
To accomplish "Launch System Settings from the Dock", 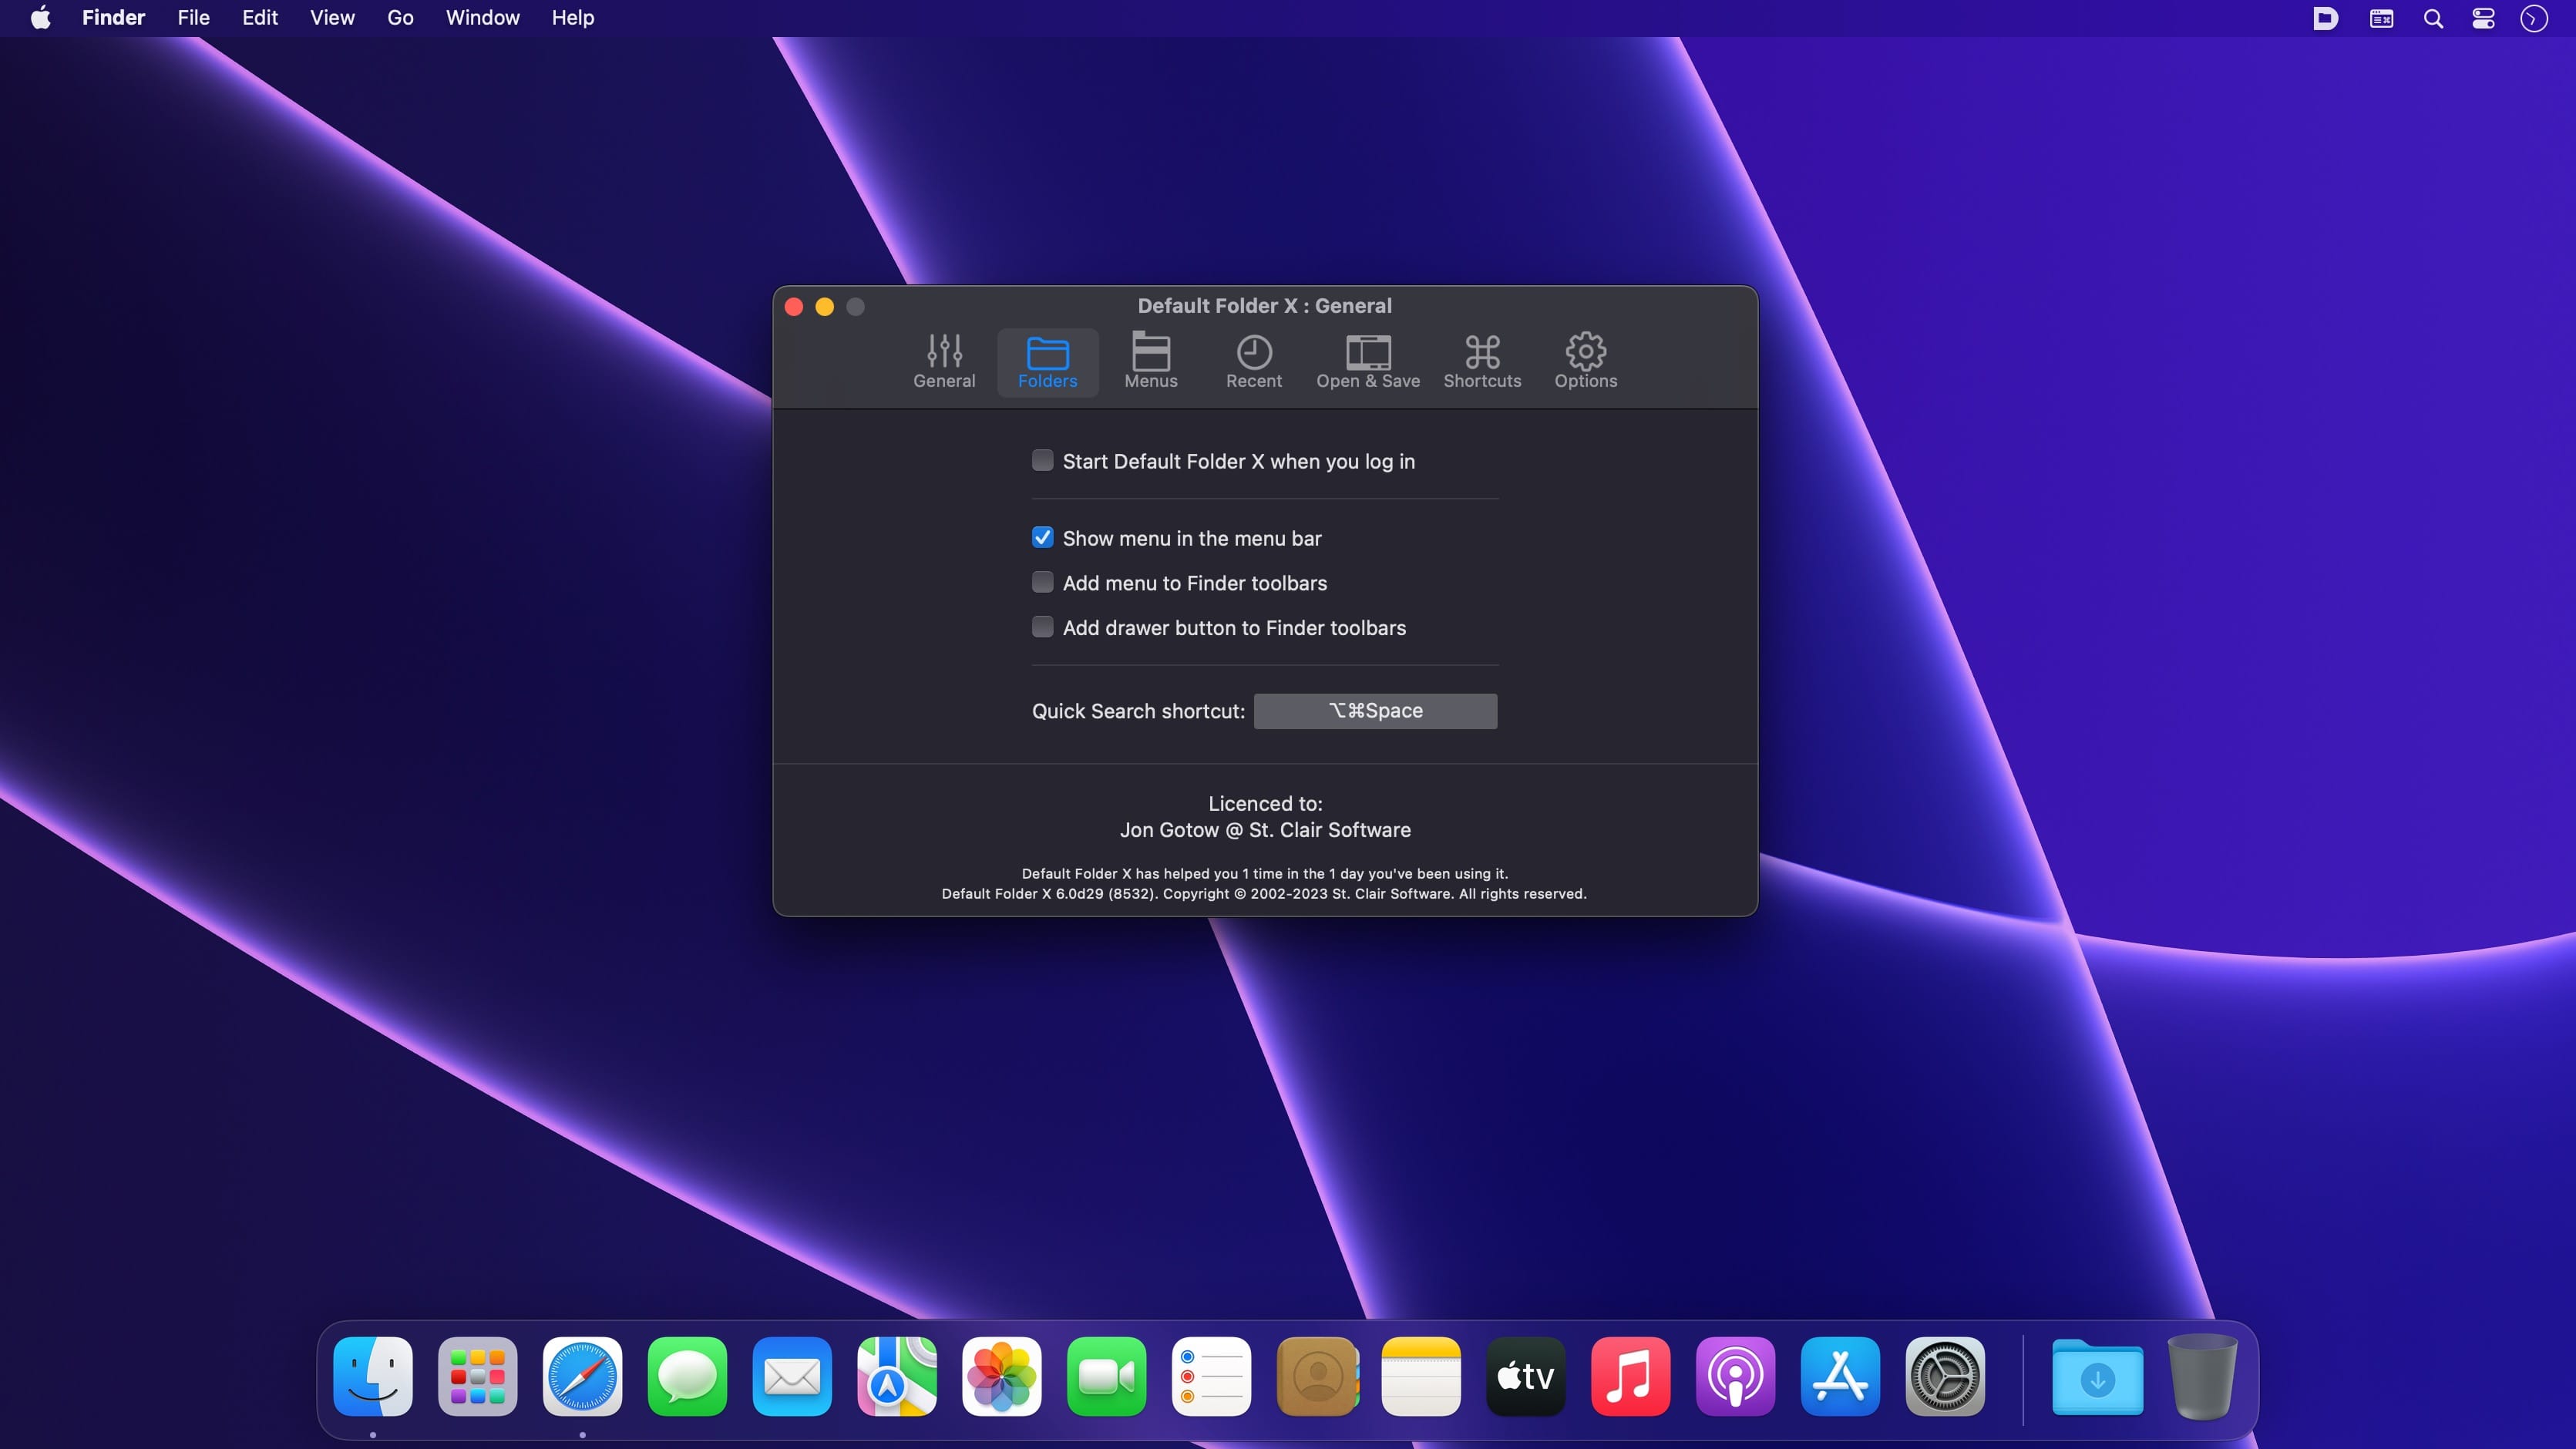I will (x=1944, y=1377).
